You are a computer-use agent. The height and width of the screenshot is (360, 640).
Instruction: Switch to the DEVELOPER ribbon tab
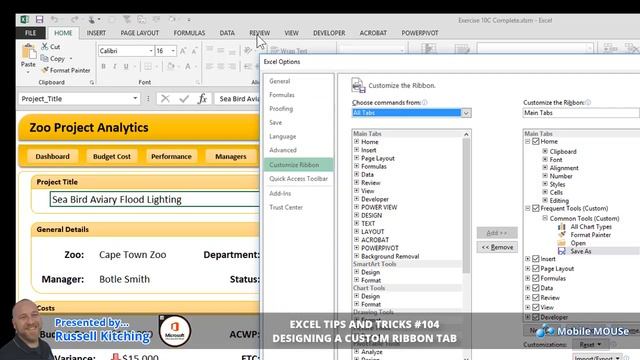(329, 33)
